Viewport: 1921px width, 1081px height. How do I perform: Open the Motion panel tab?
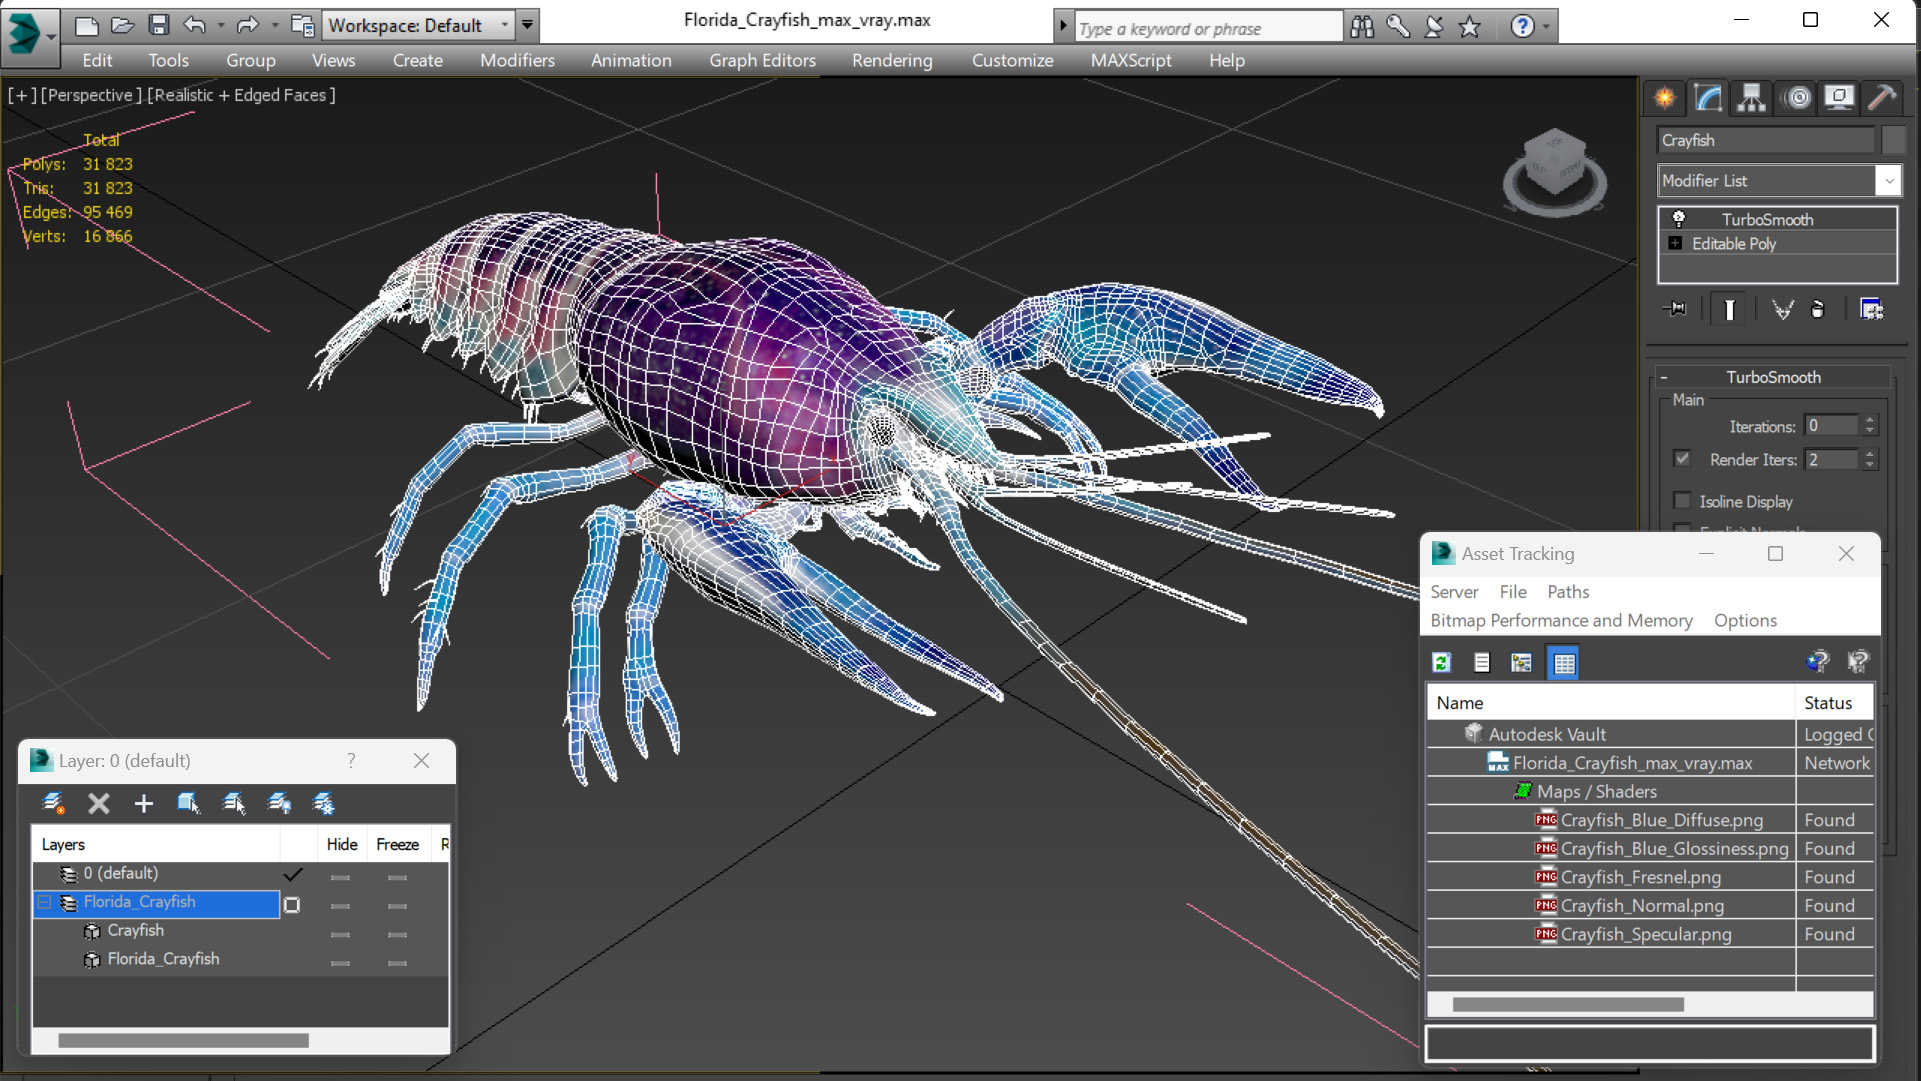click(1796, 97)
